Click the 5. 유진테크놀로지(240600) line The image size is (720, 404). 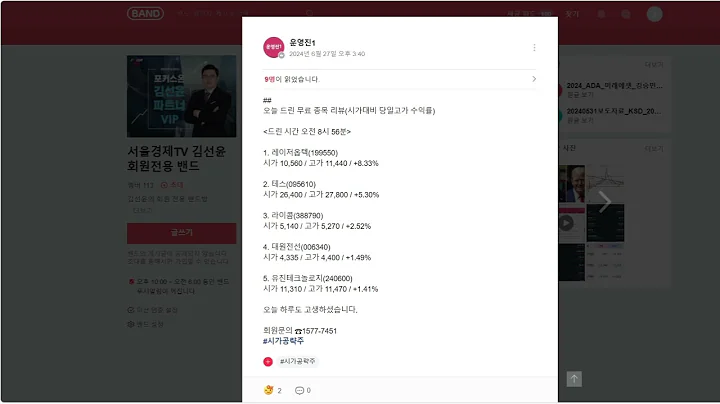308,279
